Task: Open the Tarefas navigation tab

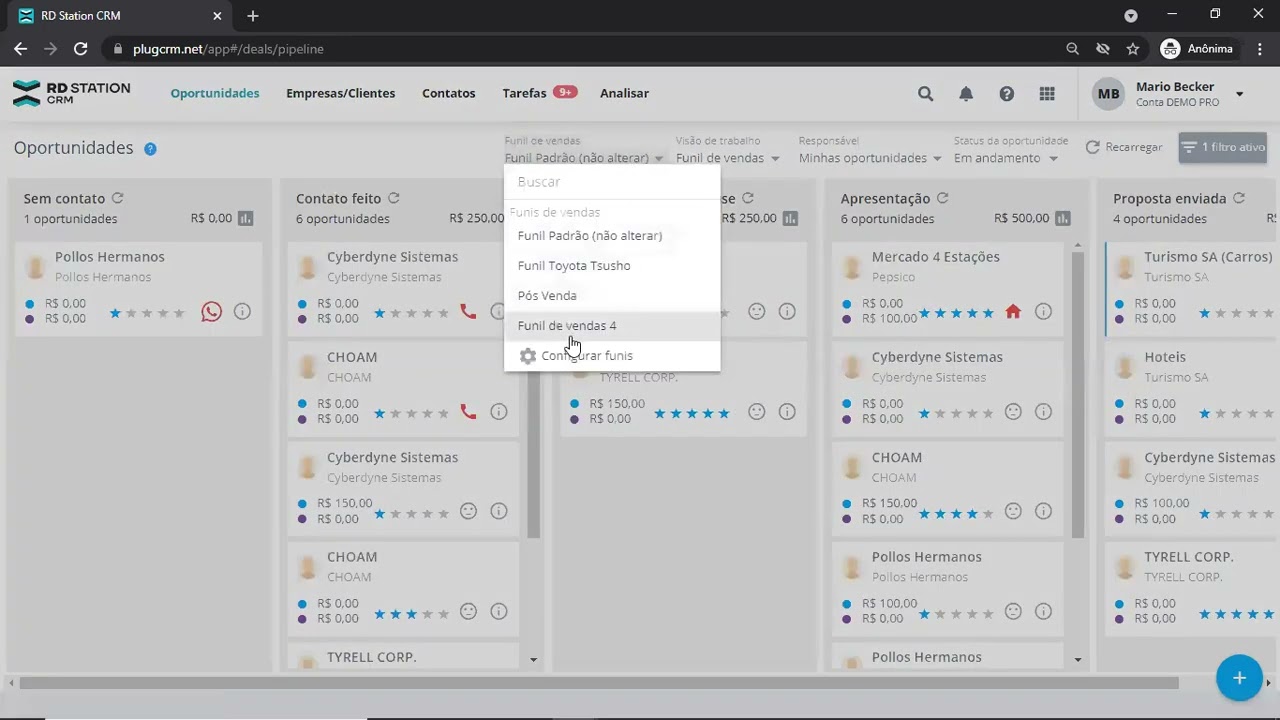Action: click(x=538, y=93)
